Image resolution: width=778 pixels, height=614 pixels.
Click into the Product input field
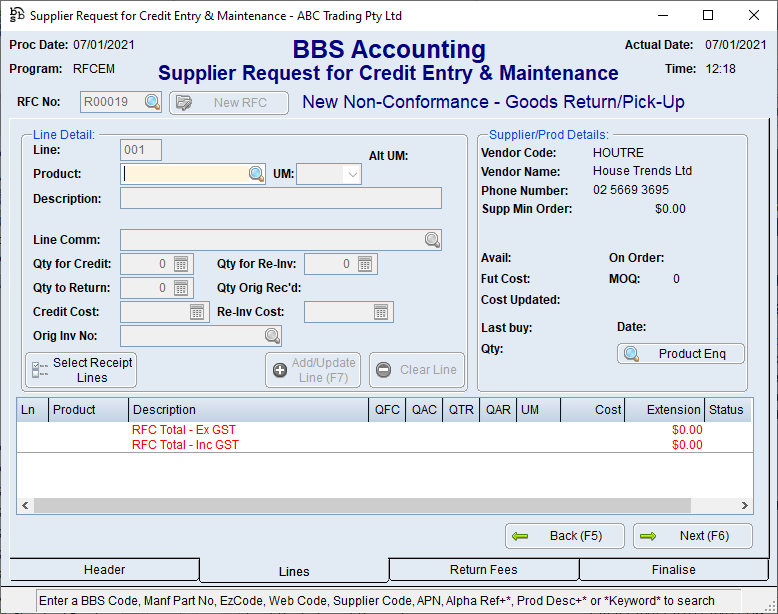point(185,174)
